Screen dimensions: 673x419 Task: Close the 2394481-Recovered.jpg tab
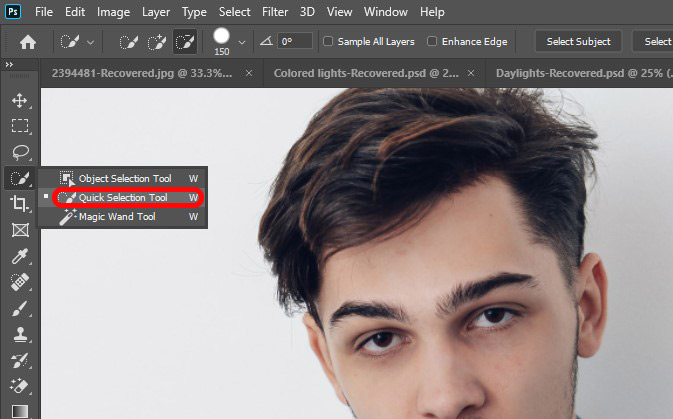249,73
